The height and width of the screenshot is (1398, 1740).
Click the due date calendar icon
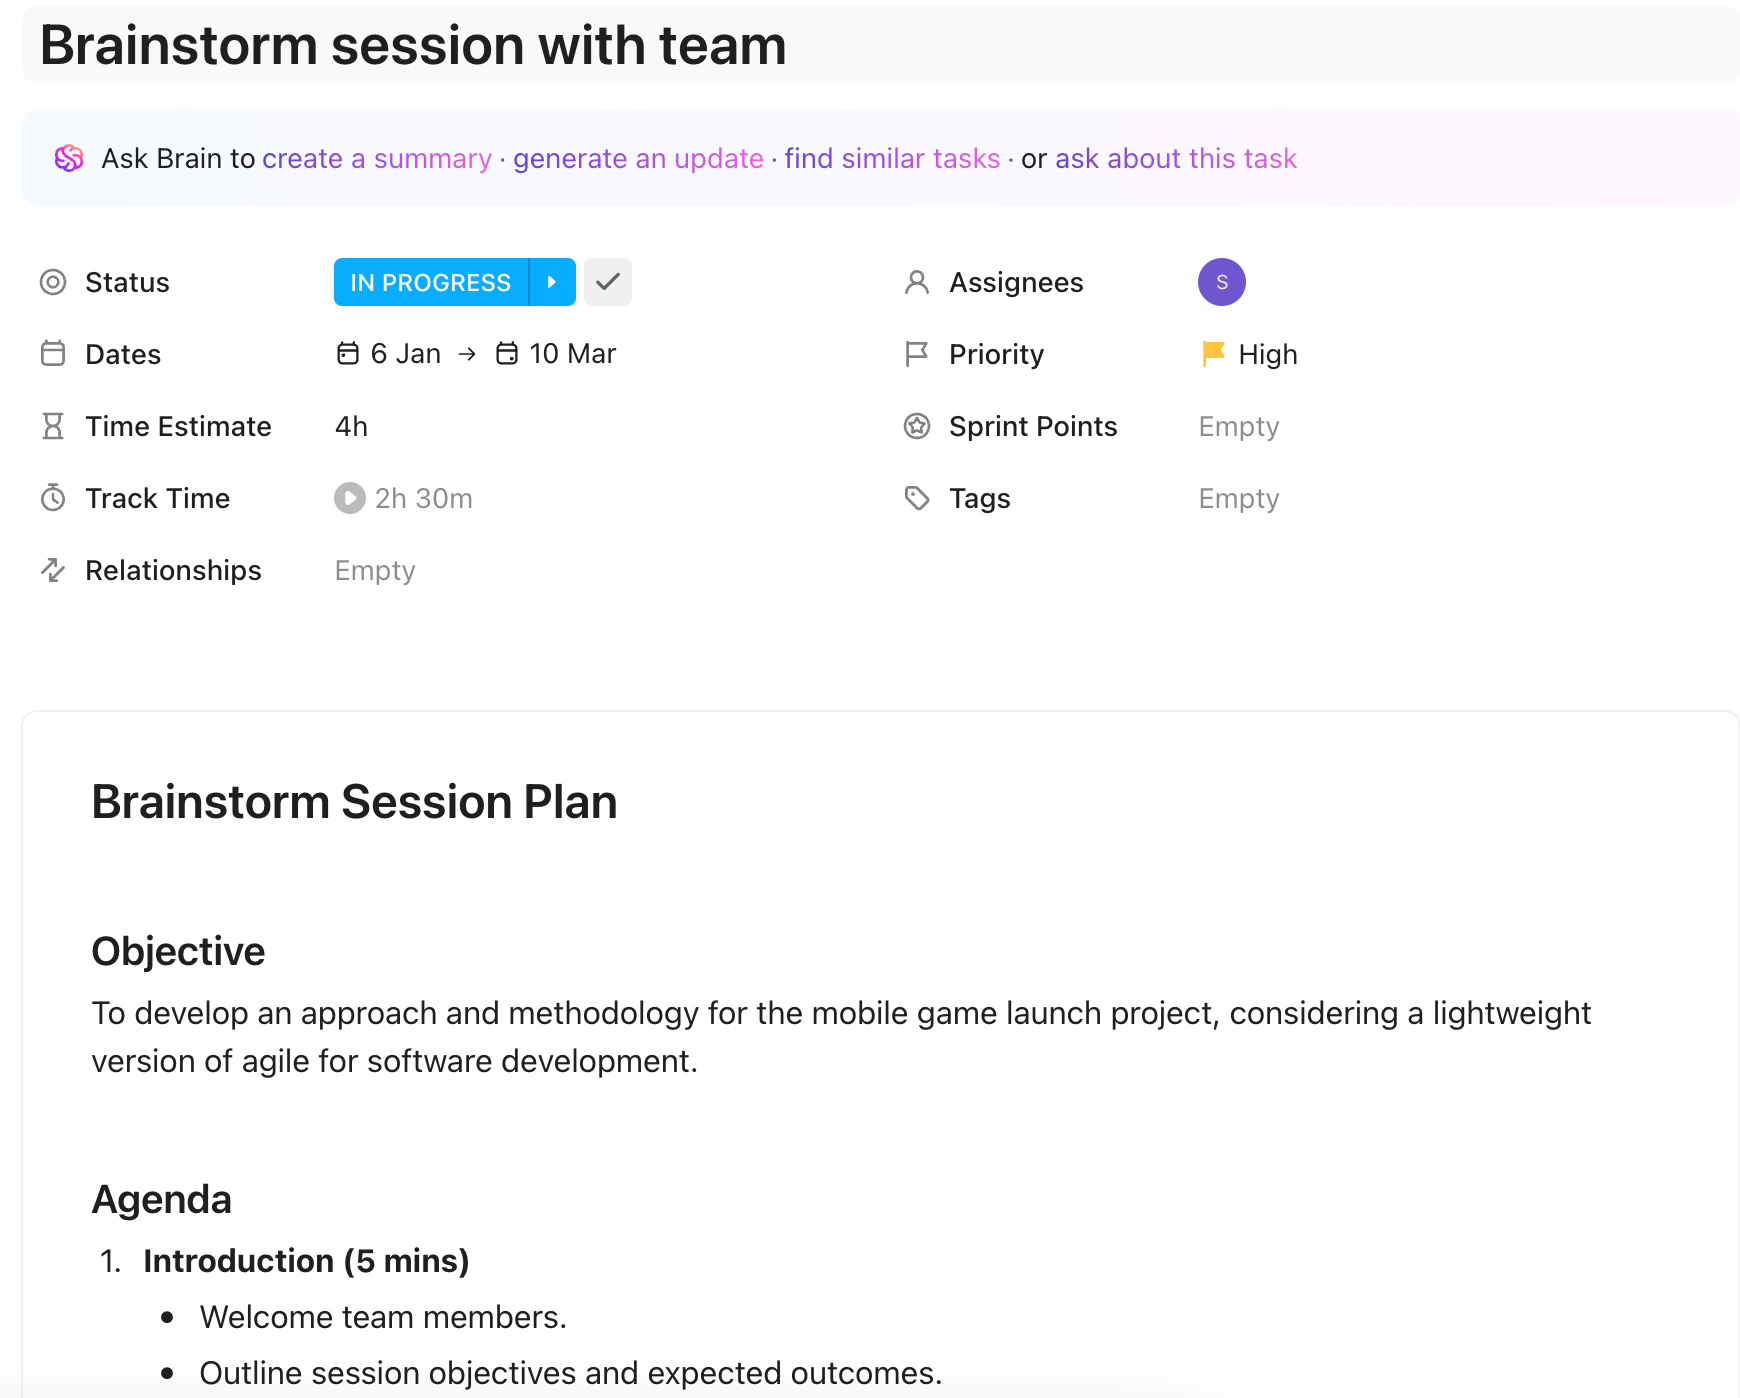(x=507, y=354)
